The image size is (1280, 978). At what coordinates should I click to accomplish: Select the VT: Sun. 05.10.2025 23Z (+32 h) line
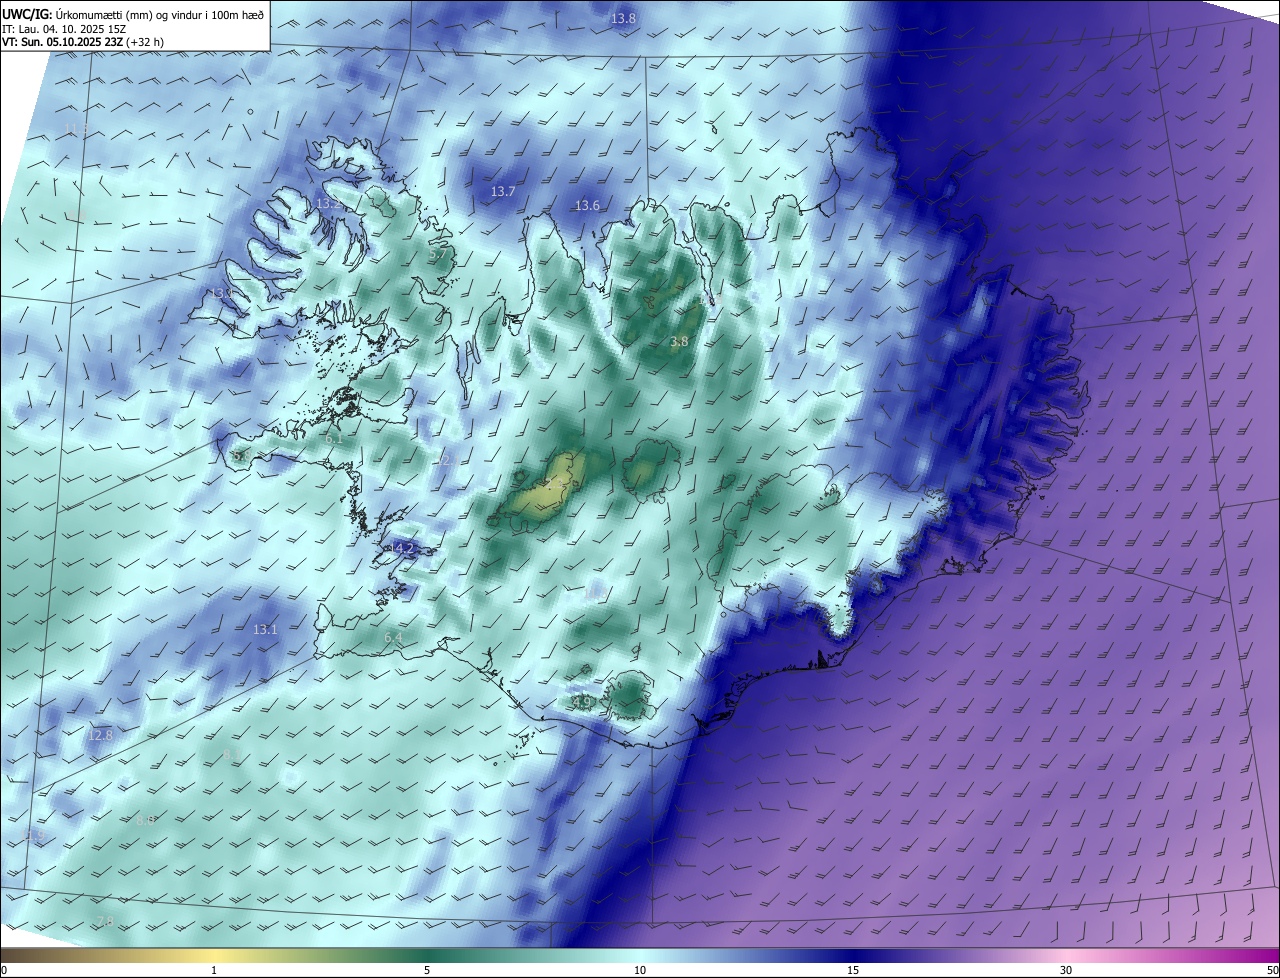click(83, 42)
